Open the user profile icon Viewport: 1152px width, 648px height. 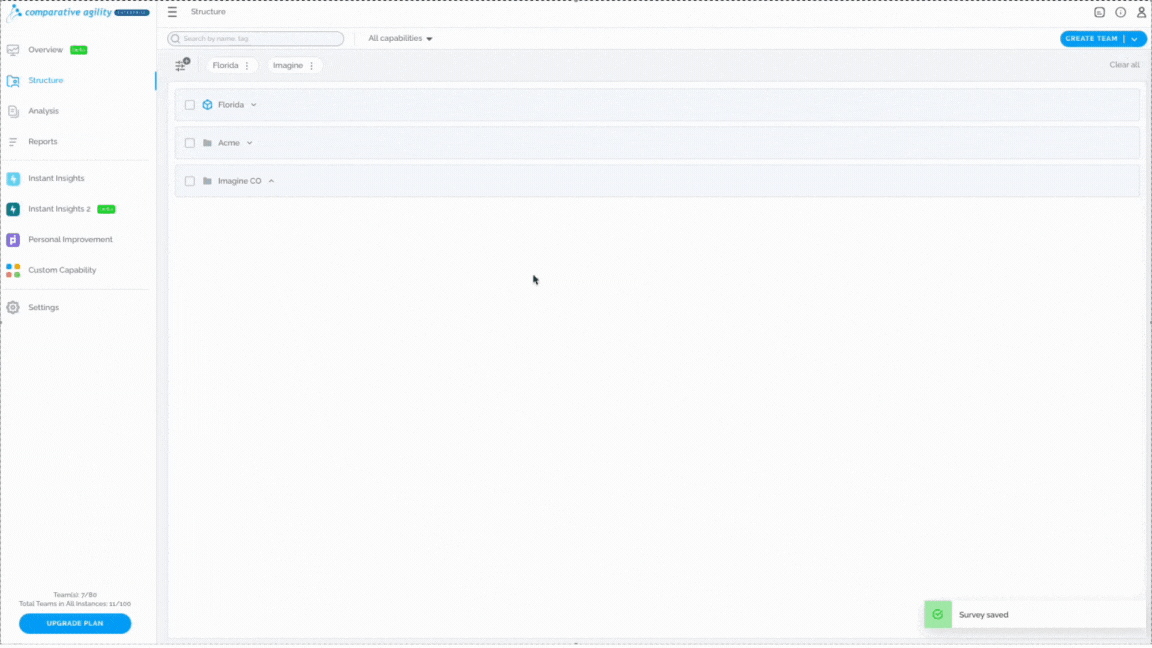pos(1142,12)
